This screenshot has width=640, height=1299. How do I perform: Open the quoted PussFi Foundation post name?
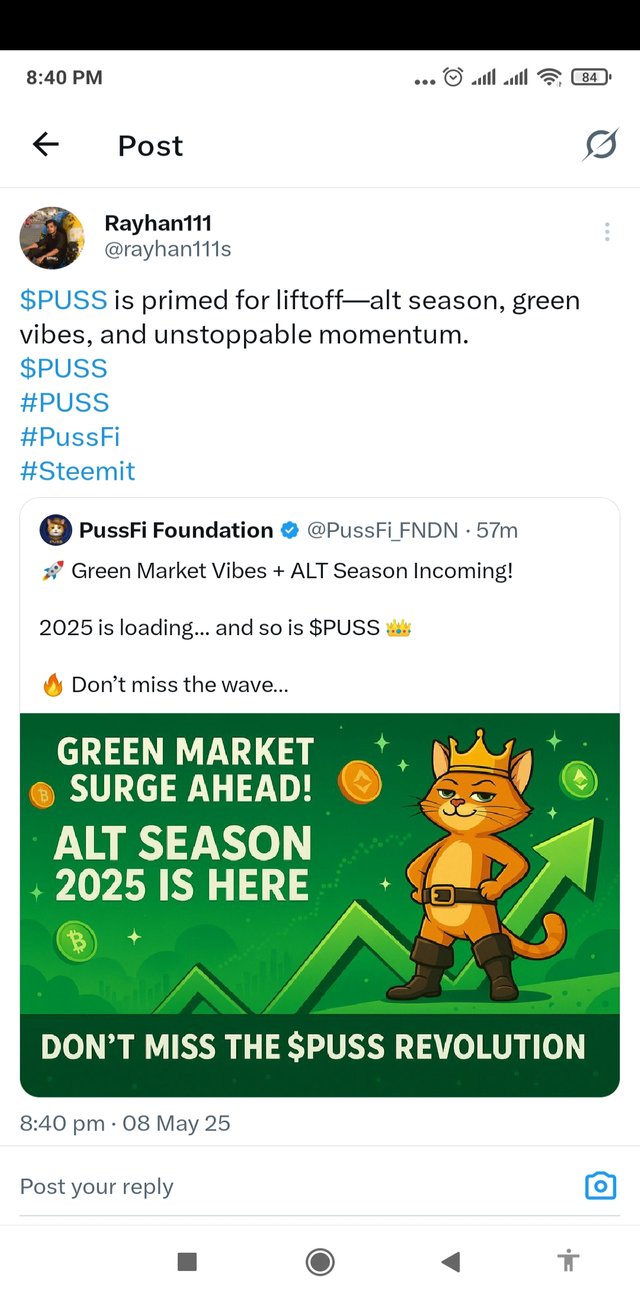[x=176, y=530]
